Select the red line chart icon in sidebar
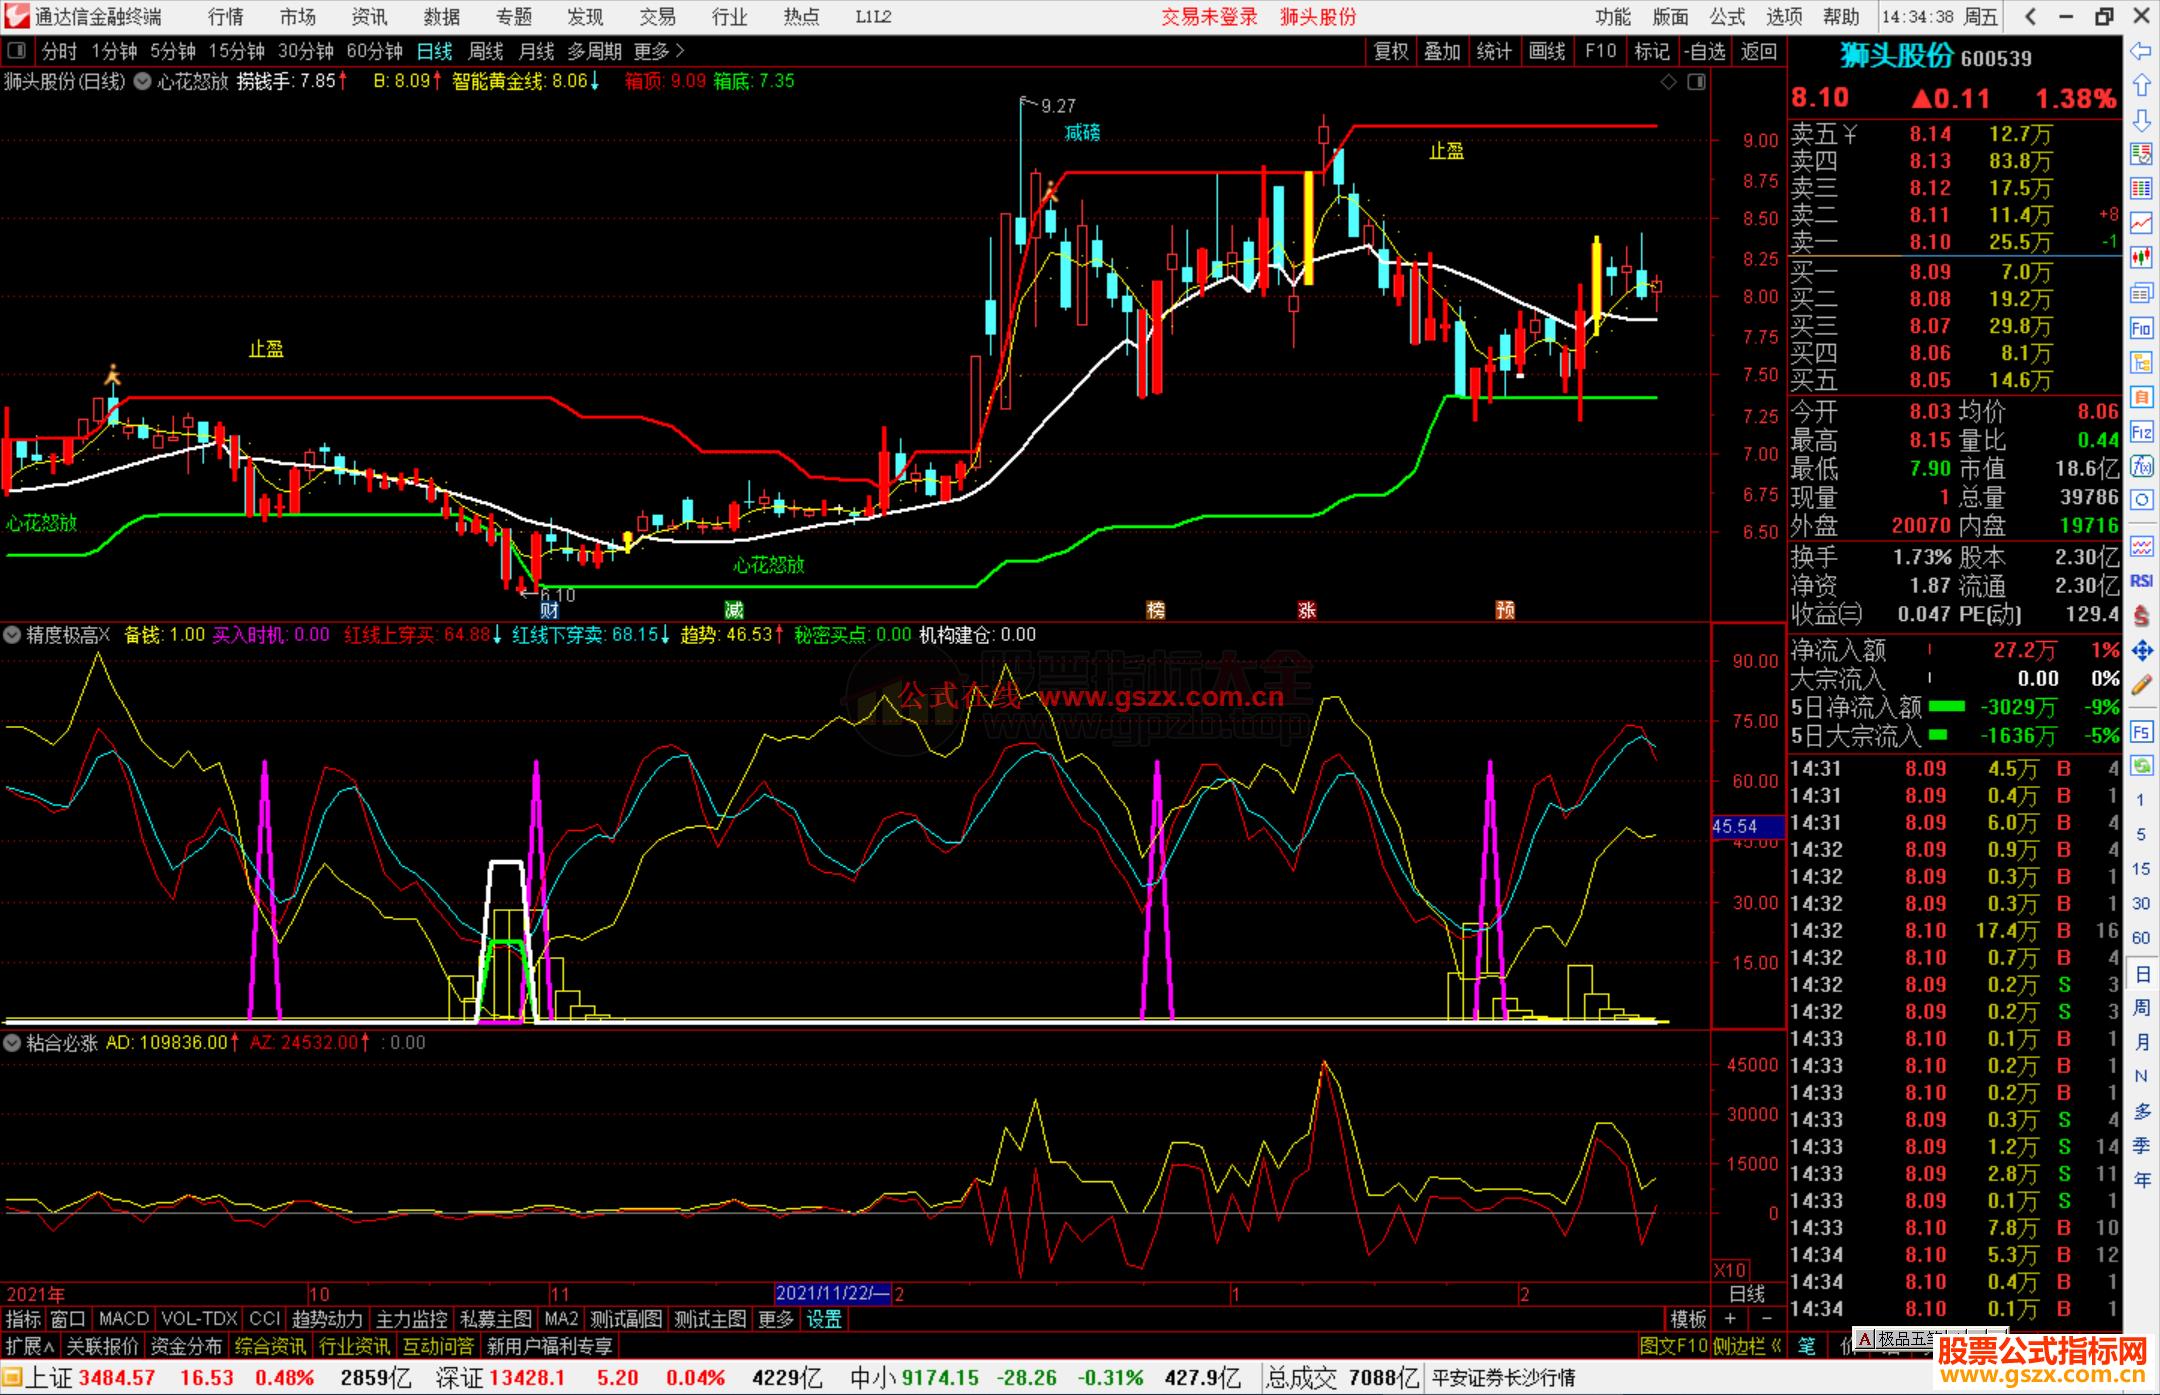Image resolution: width=2160 pixels, height=1395 pixels. point(2141,223)
